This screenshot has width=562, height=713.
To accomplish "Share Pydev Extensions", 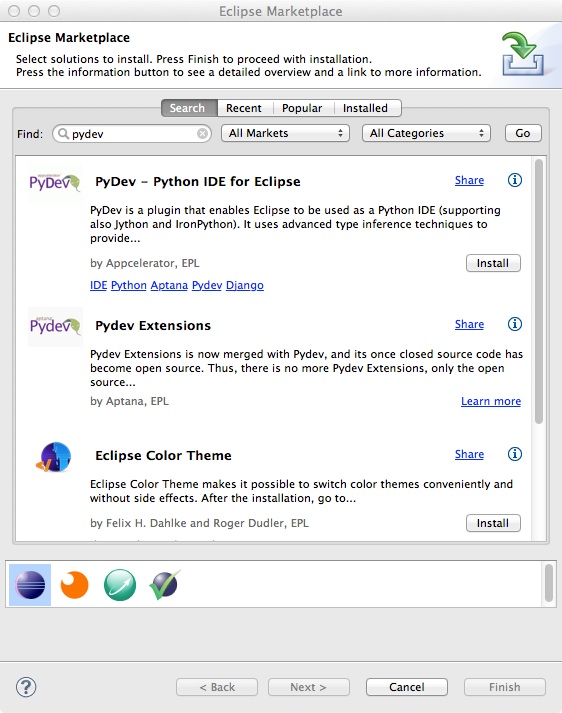I will [469, 325].
